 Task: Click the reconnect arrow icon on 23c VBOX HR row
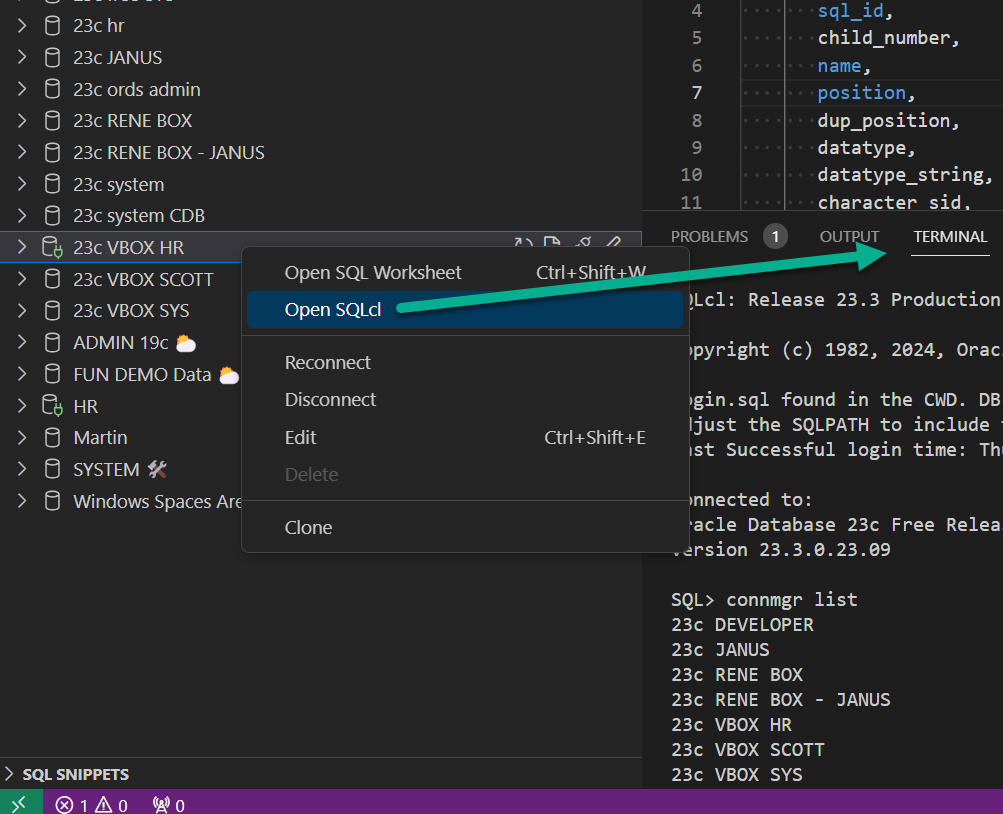pos(523,244)
